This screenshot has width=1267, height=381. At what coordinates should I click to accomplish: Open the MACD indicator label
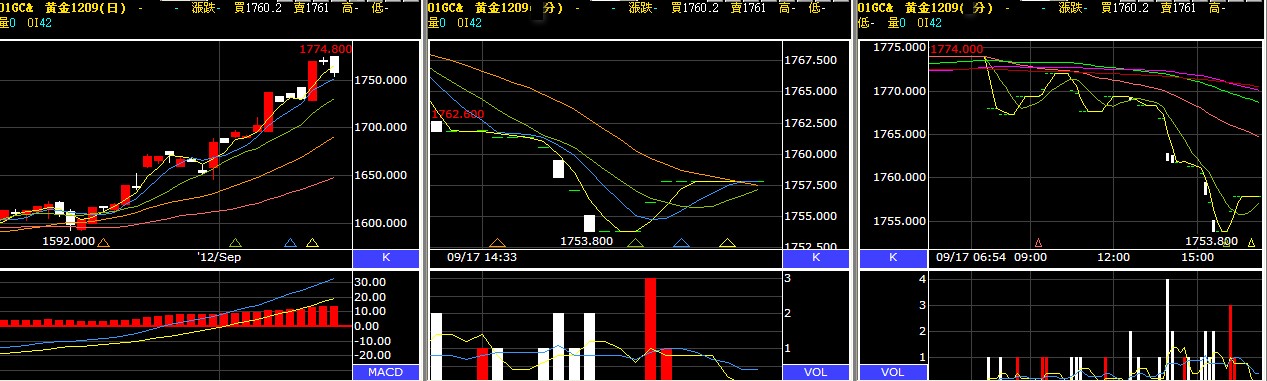(385, 373)
